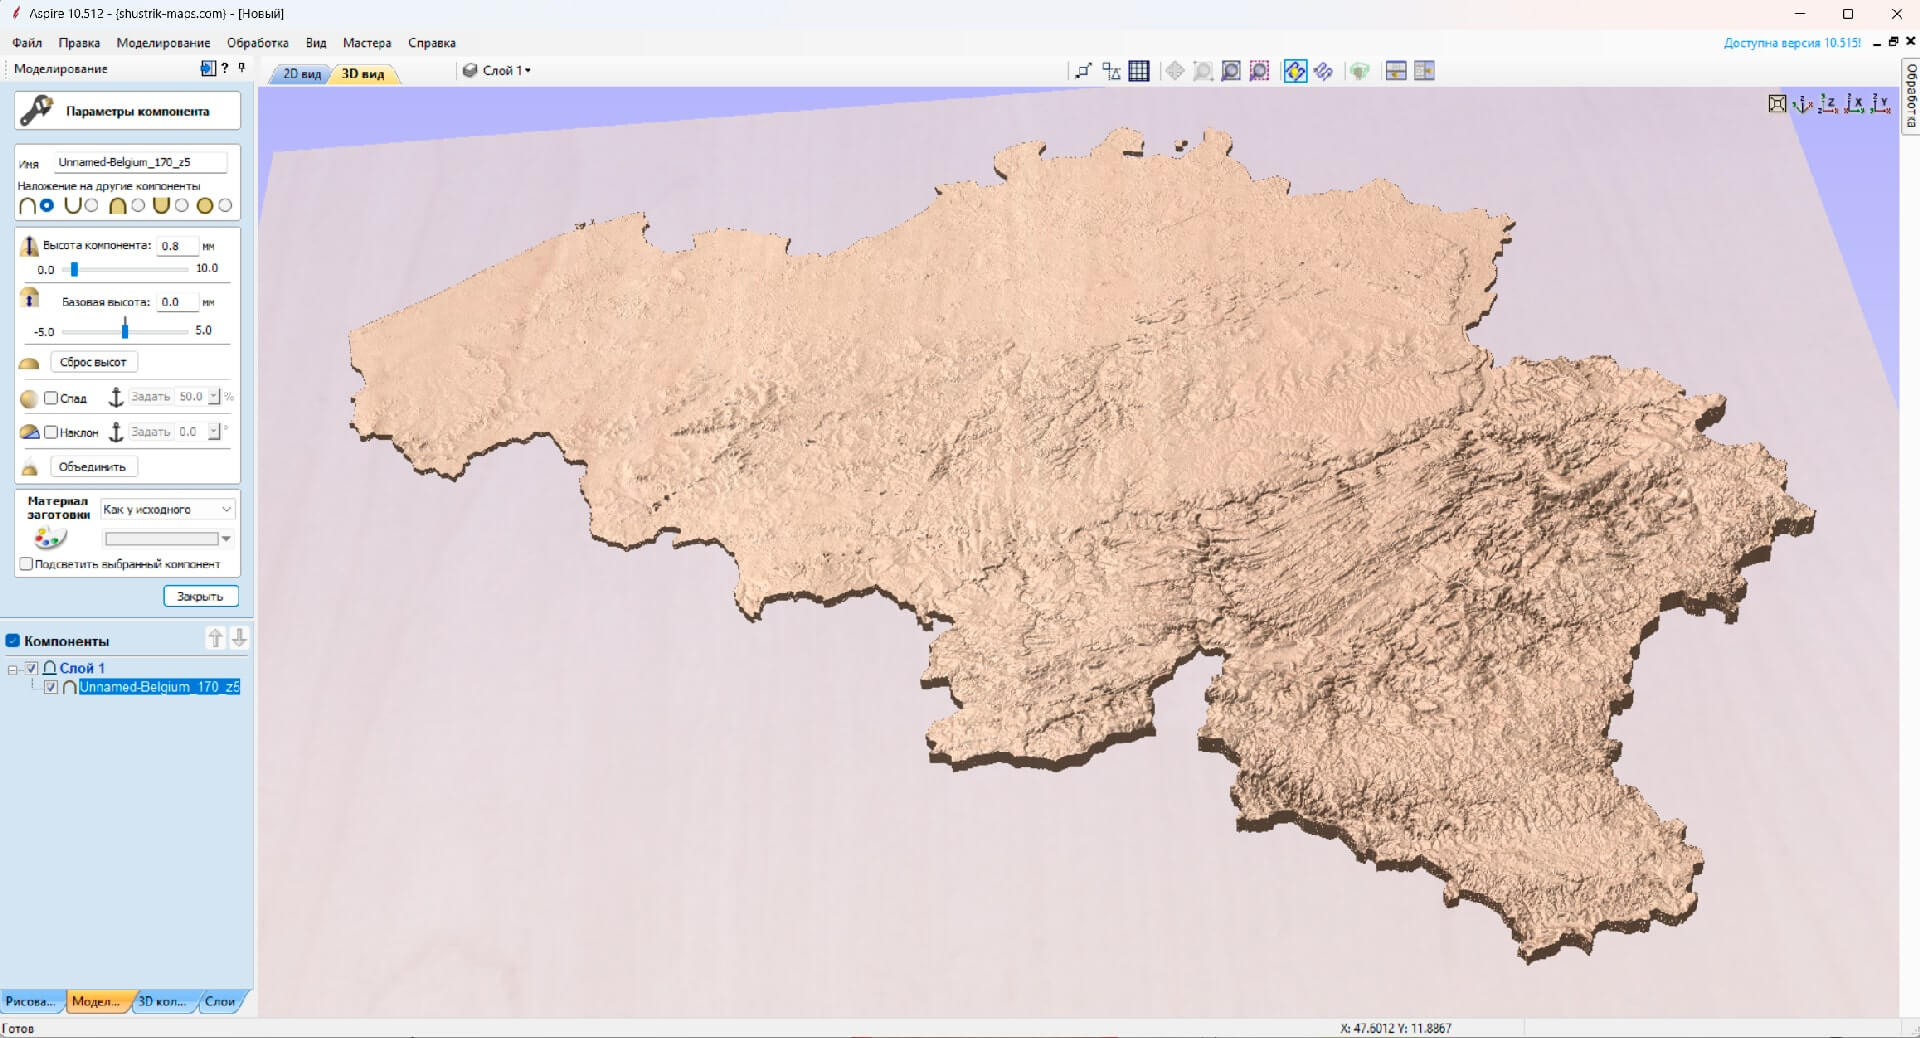Open the material color palette icon
Viewport: 1920px width, 1038px height.
pyautogui.click(x=49, y=538)
